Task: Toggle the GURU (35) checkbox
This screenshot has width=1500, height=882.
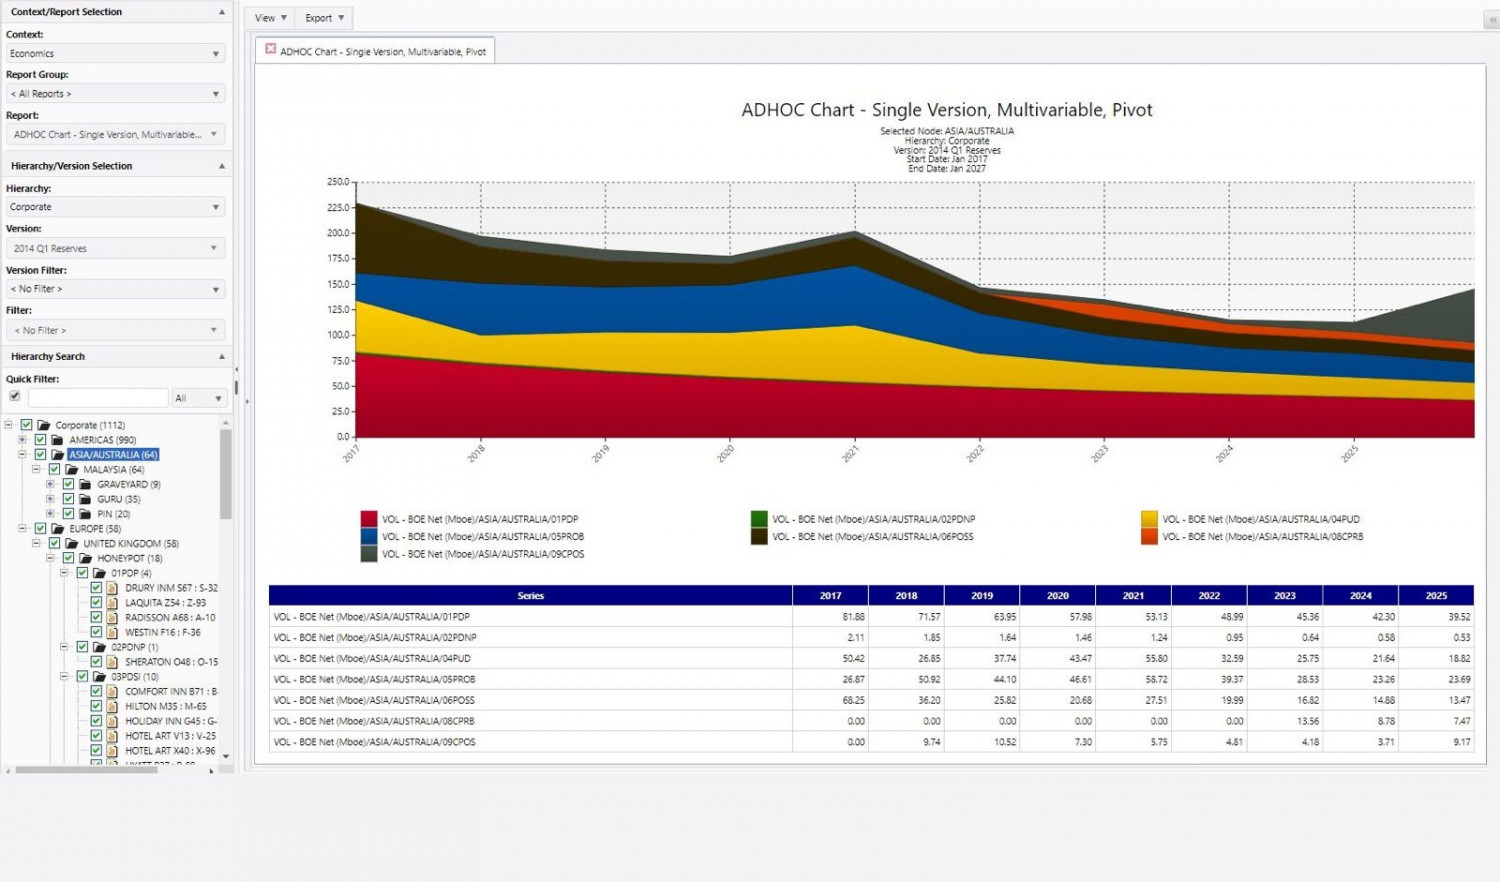Action: pos(68,499)
